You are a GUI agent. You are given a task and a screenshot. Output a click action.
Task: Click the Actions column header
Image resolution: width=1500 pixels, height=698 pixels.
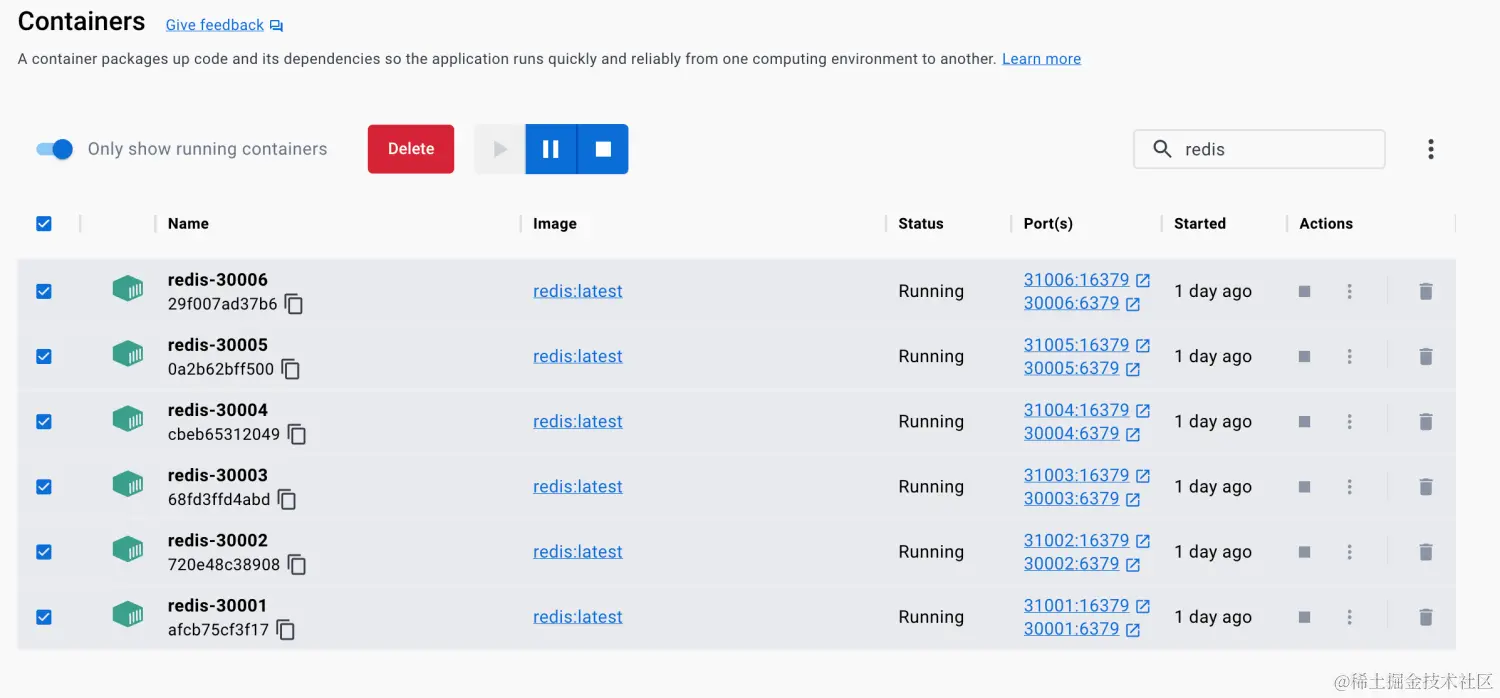tap(1326, 224)
